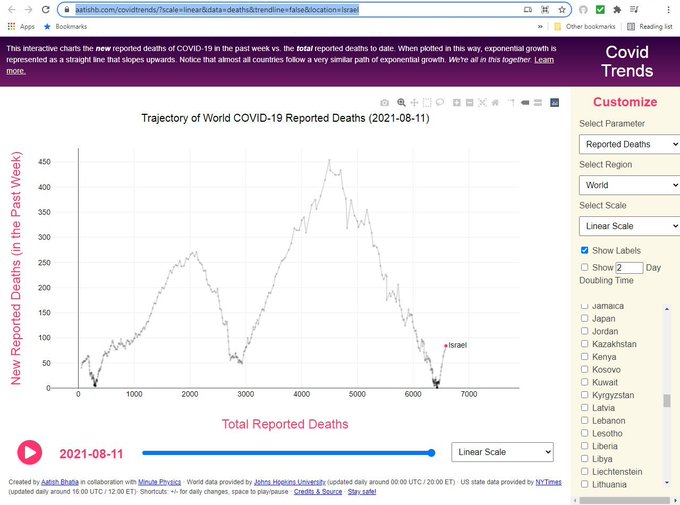
Task: Check the Libya country checkbox
Action: tap(584, 459)
